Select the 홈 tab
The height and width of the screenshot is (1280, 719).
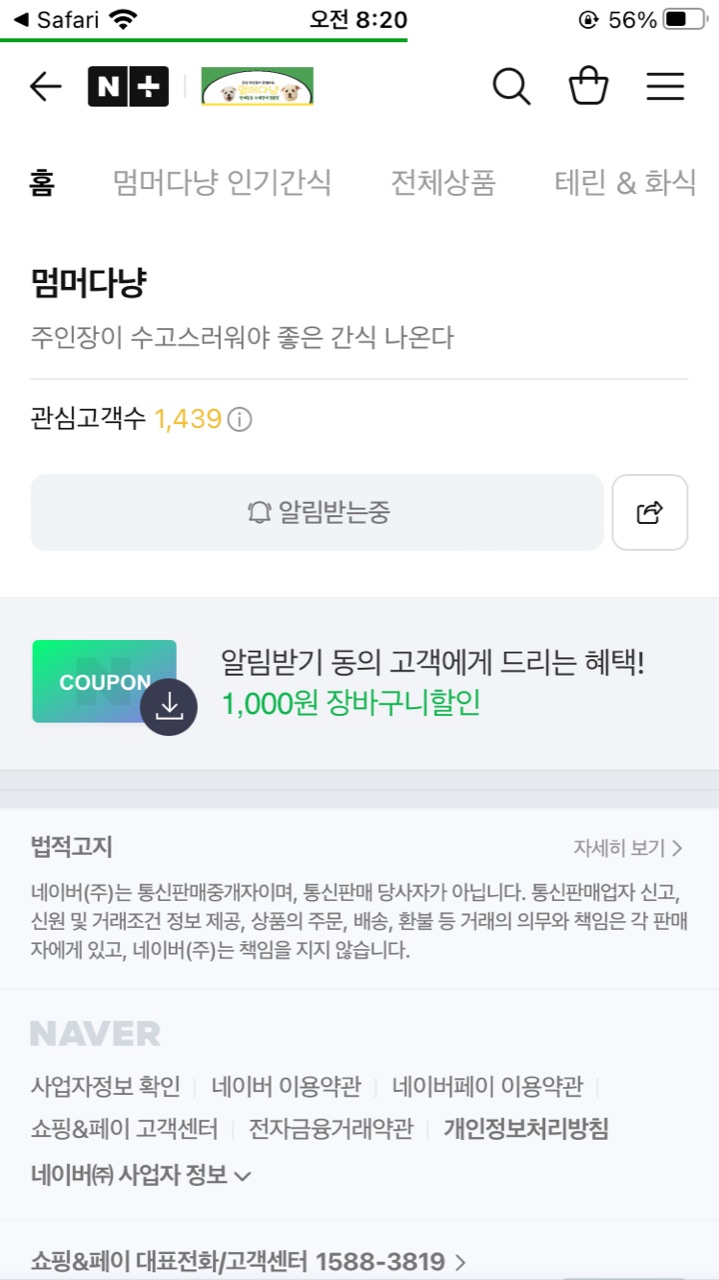[42, 183]
